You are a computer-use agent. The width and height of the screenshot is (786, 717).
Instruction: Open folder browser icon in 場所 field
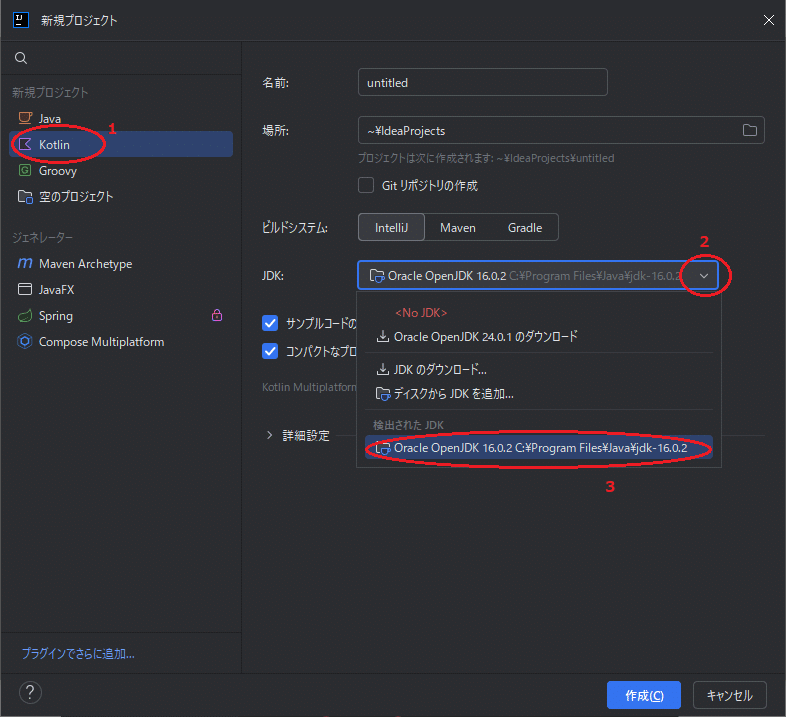coord(749,130)
